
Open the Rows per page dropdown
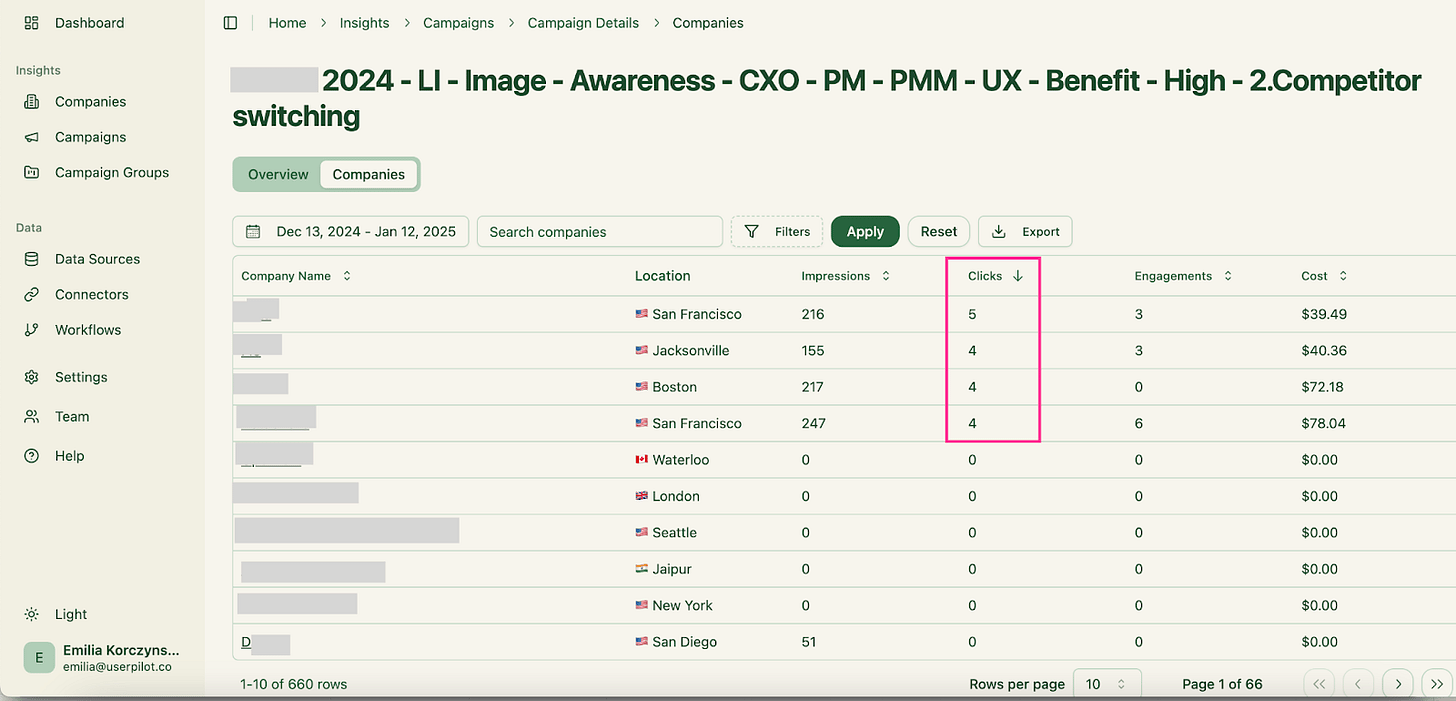click(1106, 684)
